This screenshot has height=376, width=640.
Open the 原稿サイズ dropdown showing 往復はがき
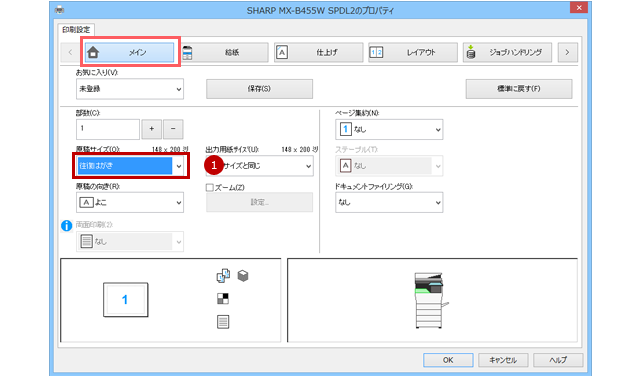point(130,166)
